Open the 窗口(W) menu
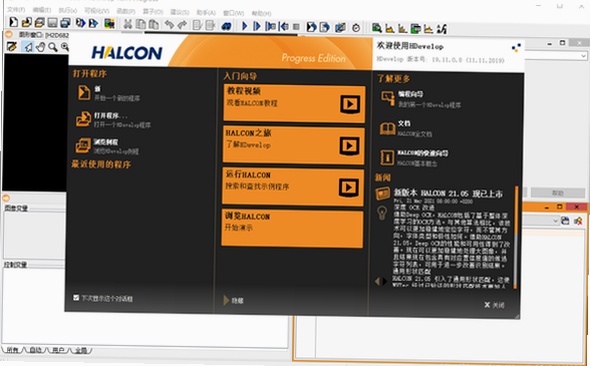Screen dimensions: 590x366 click(x=233, y=13)
